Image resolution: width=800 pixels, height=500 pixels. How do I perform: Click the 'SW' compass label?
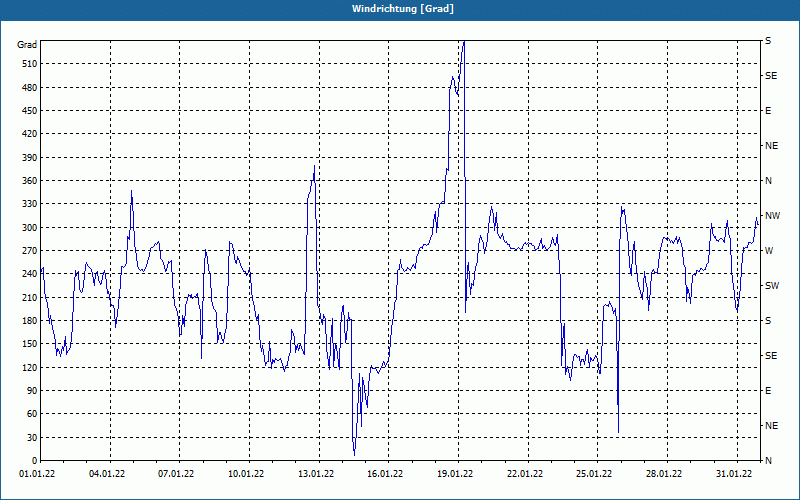tap(772, 286)
